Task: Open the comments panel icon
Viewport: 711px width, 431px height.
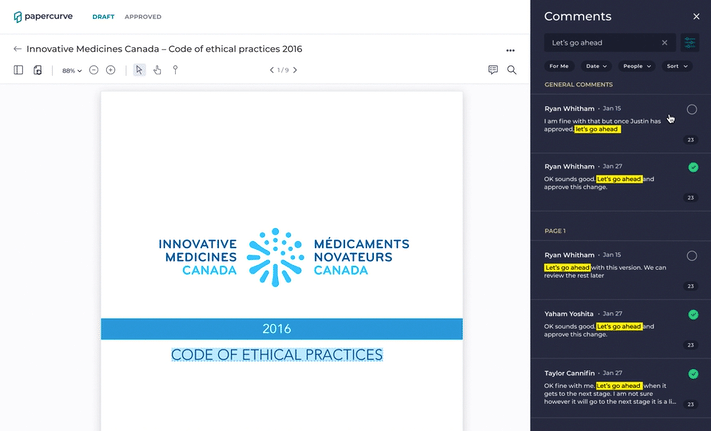Action: click(493, 69)
